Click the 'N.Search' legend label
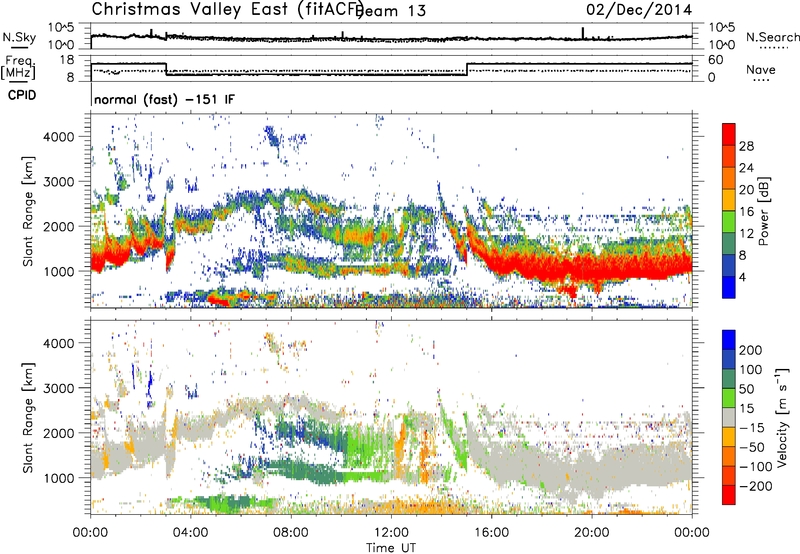This screenshot has width=800, height=554. pos(772,37)
